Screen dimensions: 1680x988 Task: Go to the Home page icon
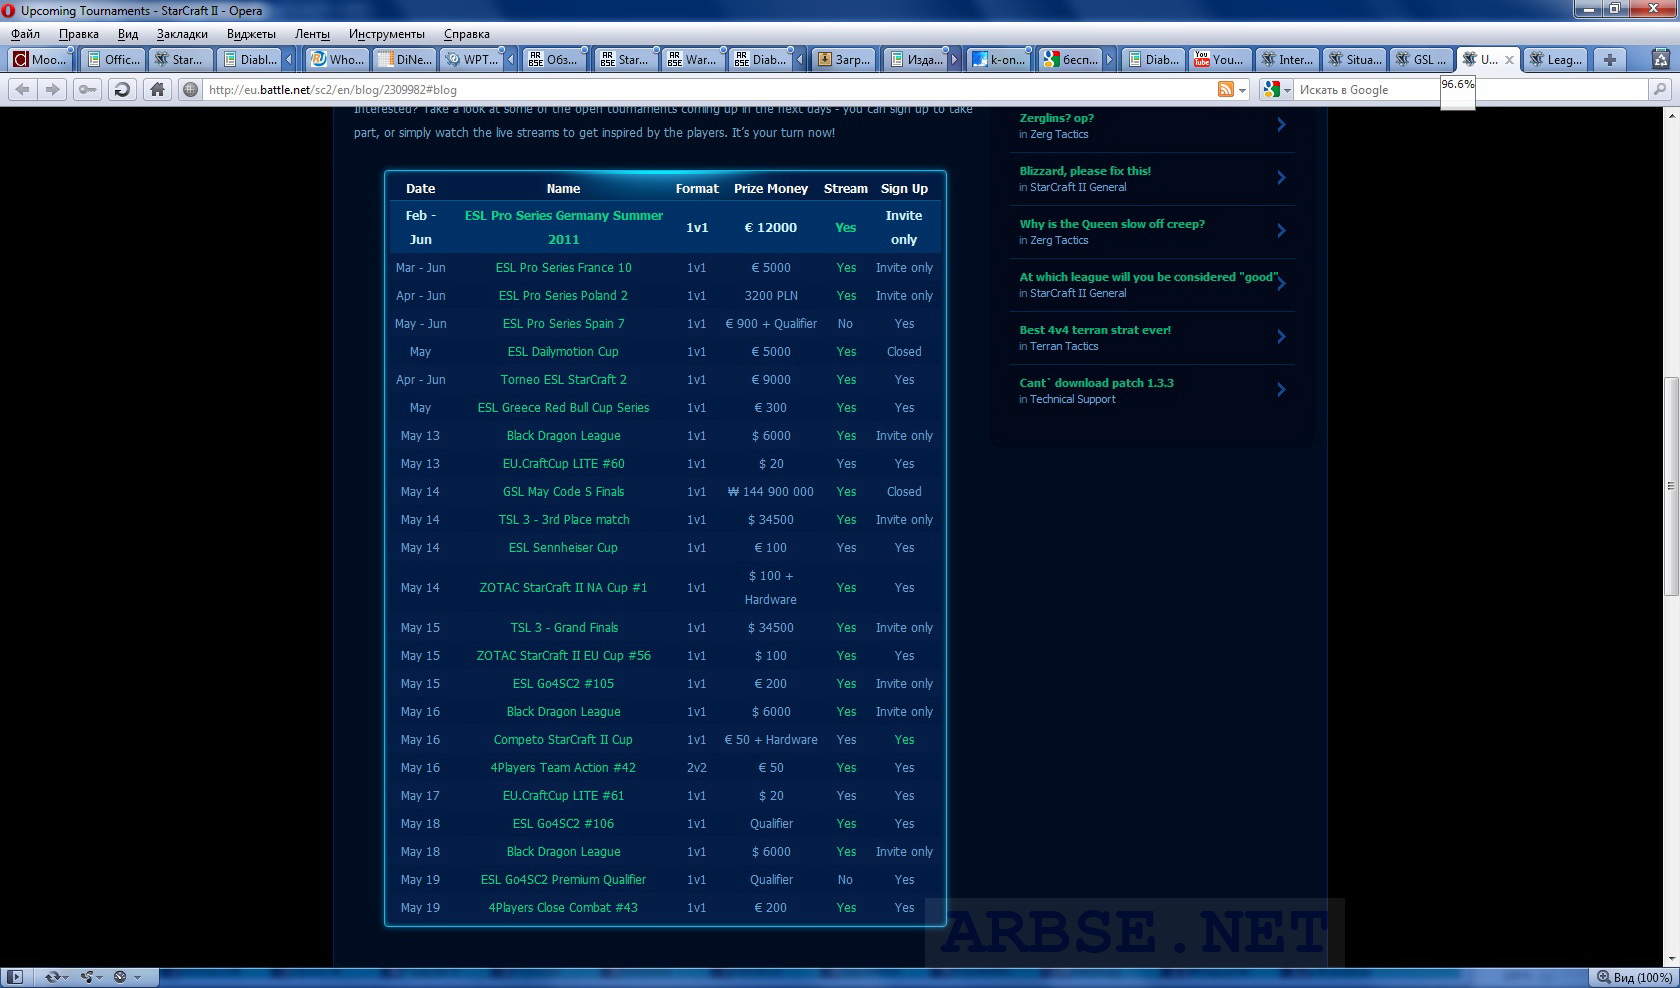coord(157,89)
